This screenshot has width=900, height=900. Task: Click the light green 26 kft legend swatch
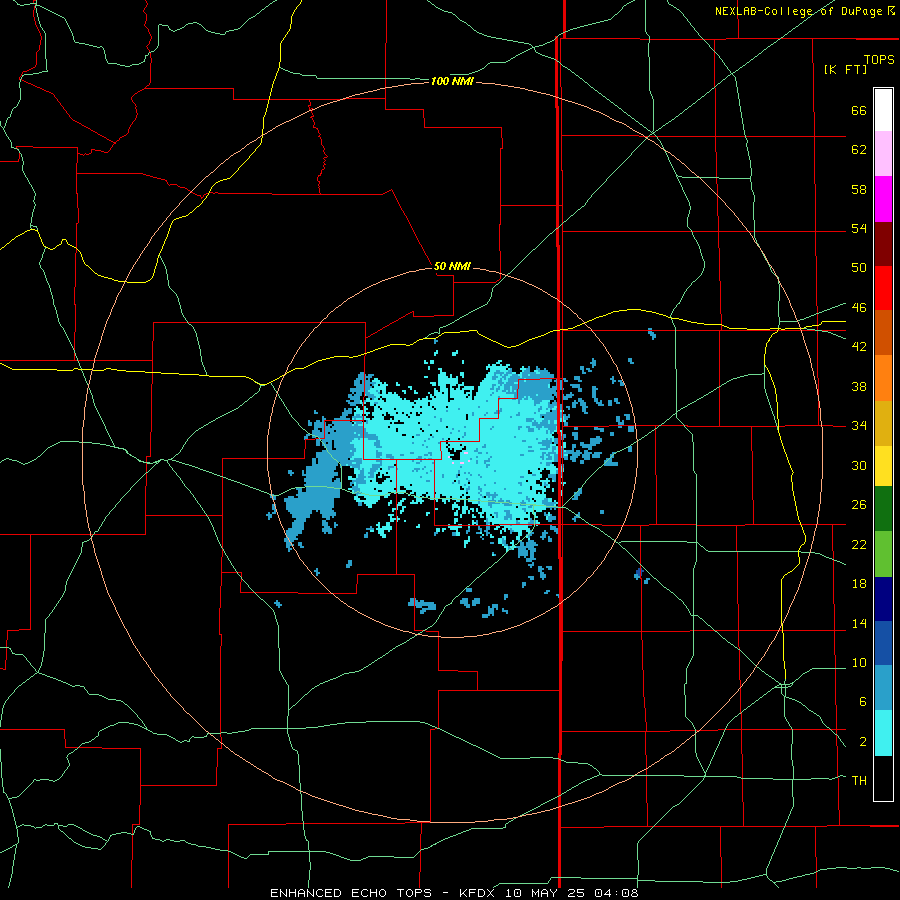coord(883,554)
